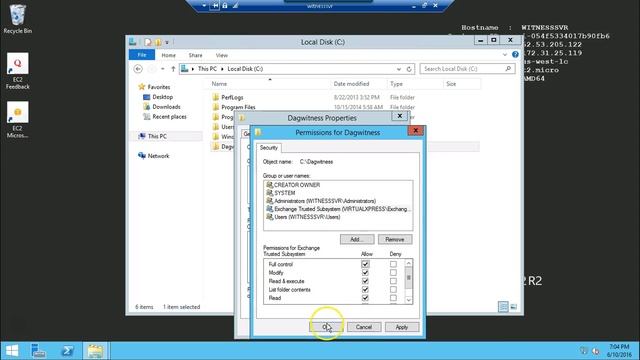
Task: Toggle Allow checkbox for Modify
Action: (x=365, y=273)
